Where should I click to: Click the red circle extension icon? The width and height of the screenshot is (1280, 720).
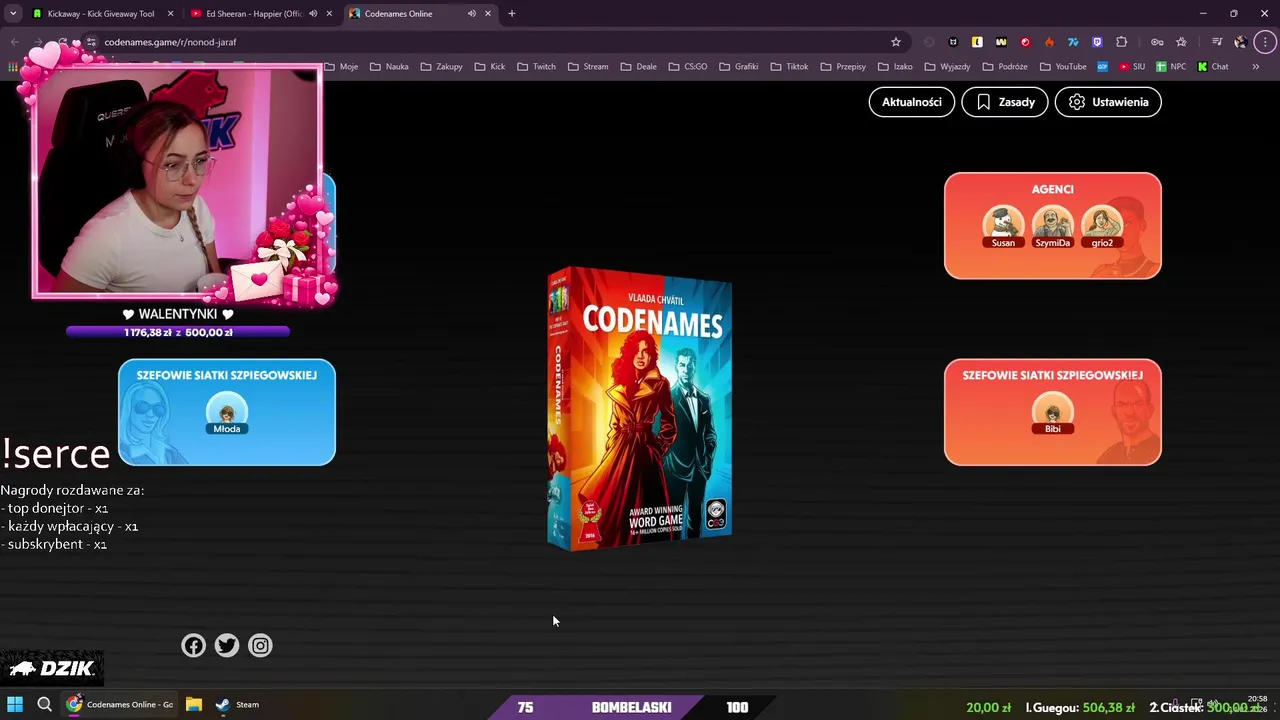coord(1025,42)
